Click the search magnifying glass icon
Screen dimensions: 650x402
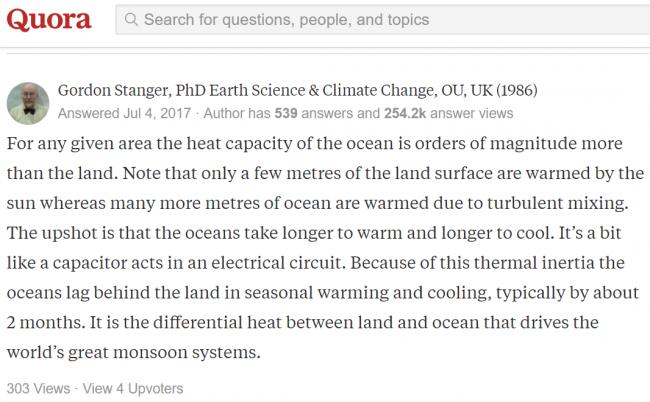pyautogui.click(x=131, y=19)
